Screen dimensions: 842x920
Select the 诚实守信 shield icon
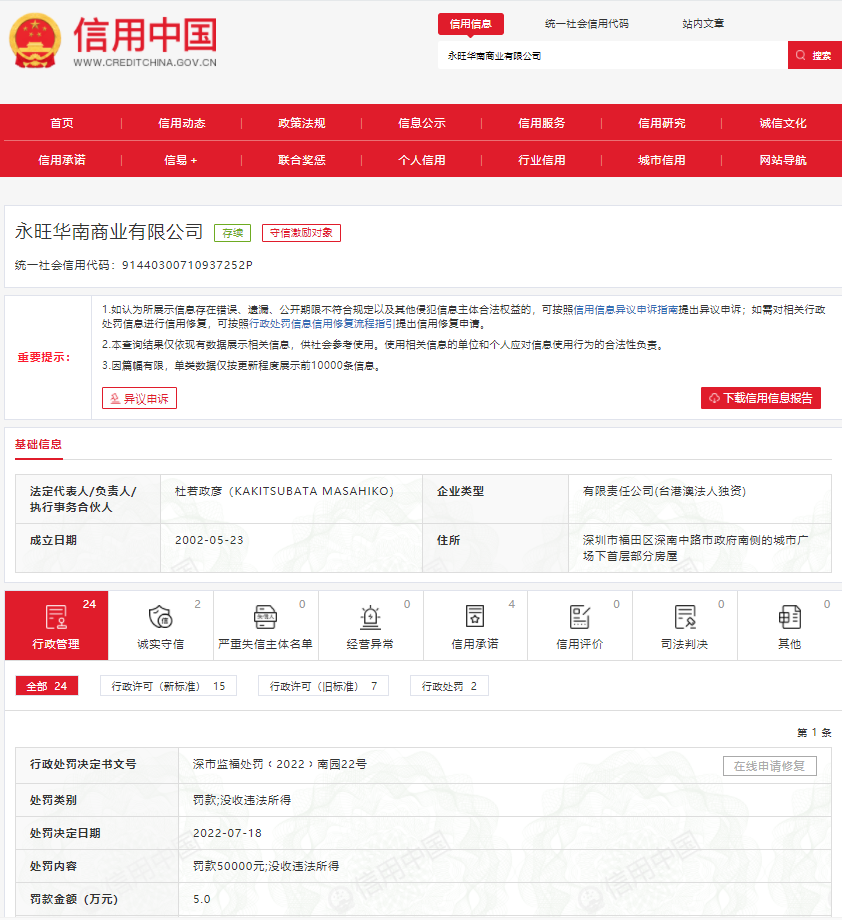click(160, 617)
